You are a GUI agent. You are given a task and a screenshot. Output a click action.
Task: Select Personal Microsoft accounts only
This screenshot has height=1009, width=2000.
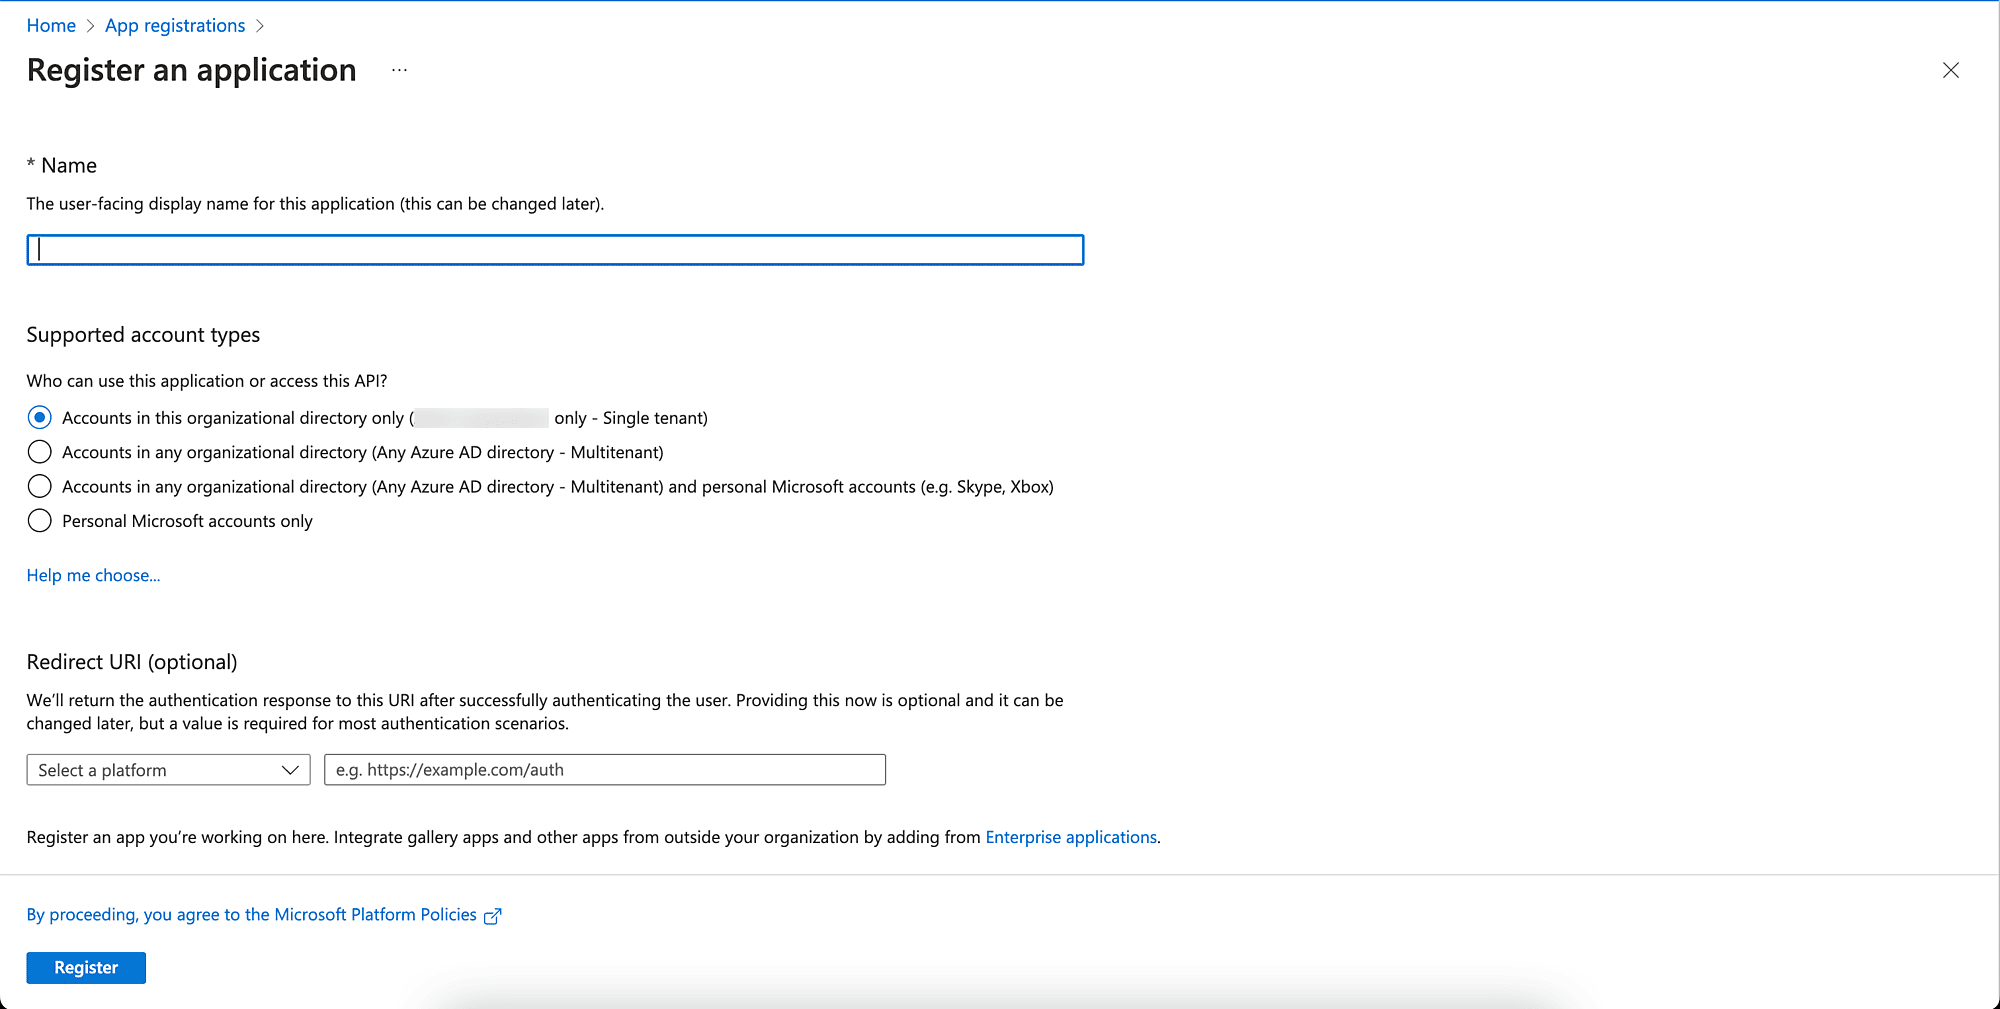(x=40, y=521)
